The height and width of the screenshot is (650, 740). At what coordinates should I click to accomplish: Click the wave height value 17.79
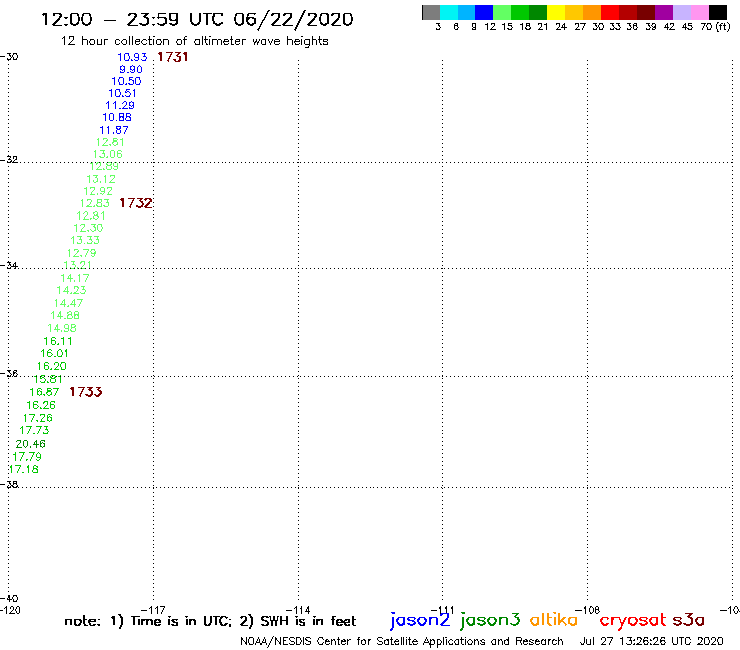coord(27,457)
